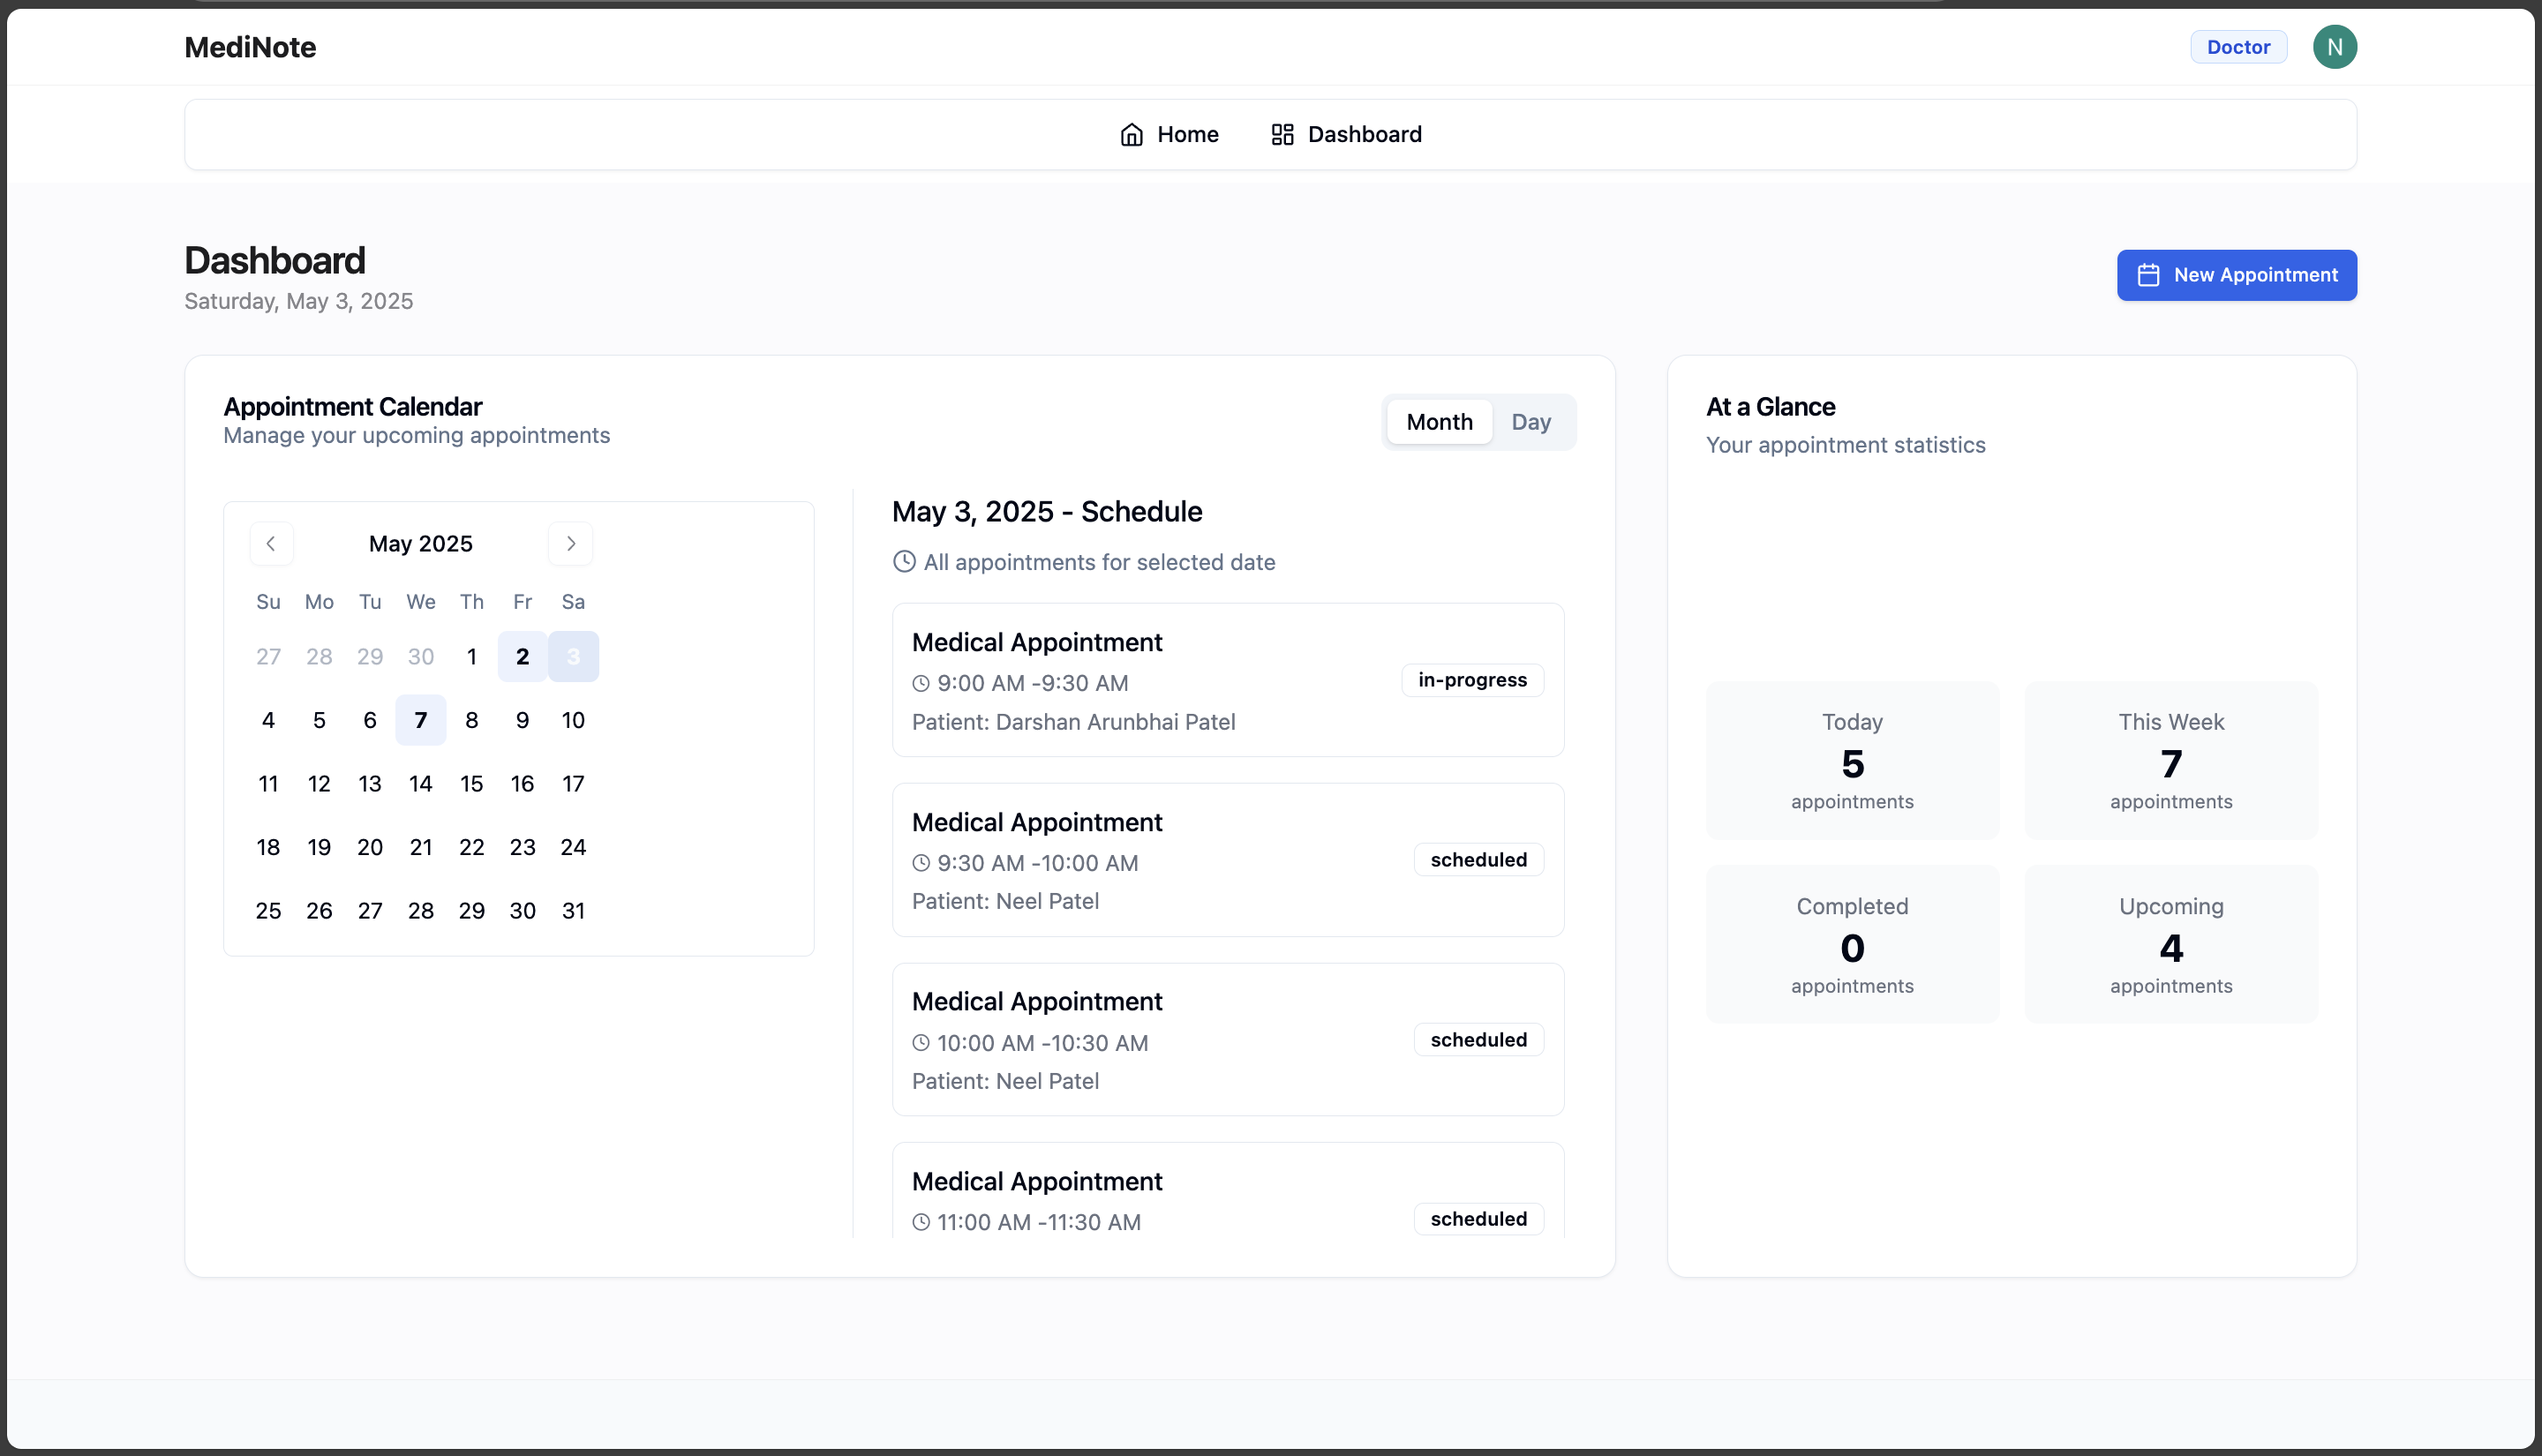Click the Dashboard grid icon
Screen dimensions: 2542x1456
click(1282, 135)
